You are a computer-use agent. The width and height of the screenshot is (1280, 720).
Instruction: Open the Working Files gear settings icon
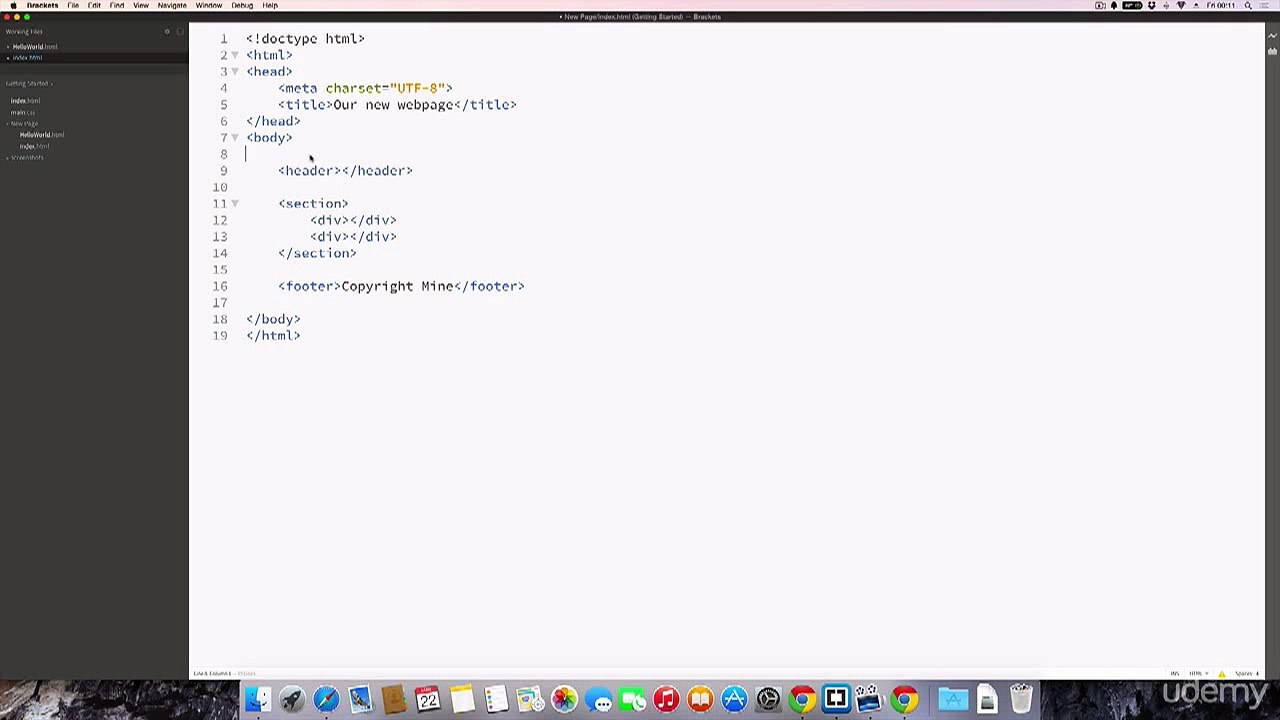[x=167, y=32]
